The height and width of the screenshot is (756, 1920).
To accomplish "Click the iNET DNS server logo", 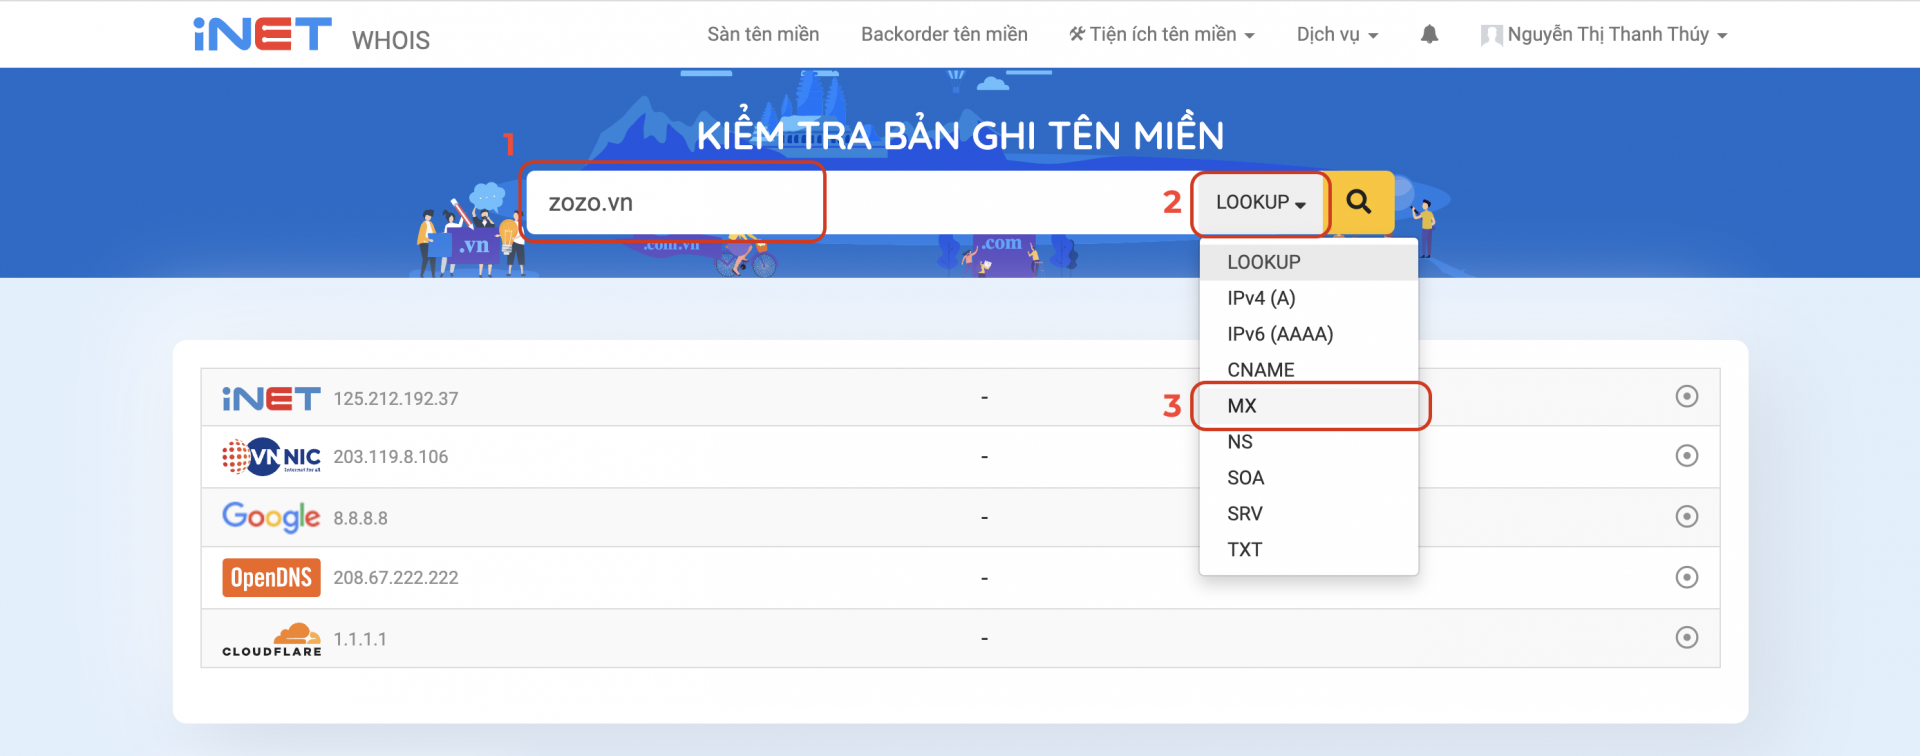I will pos(271,399).
